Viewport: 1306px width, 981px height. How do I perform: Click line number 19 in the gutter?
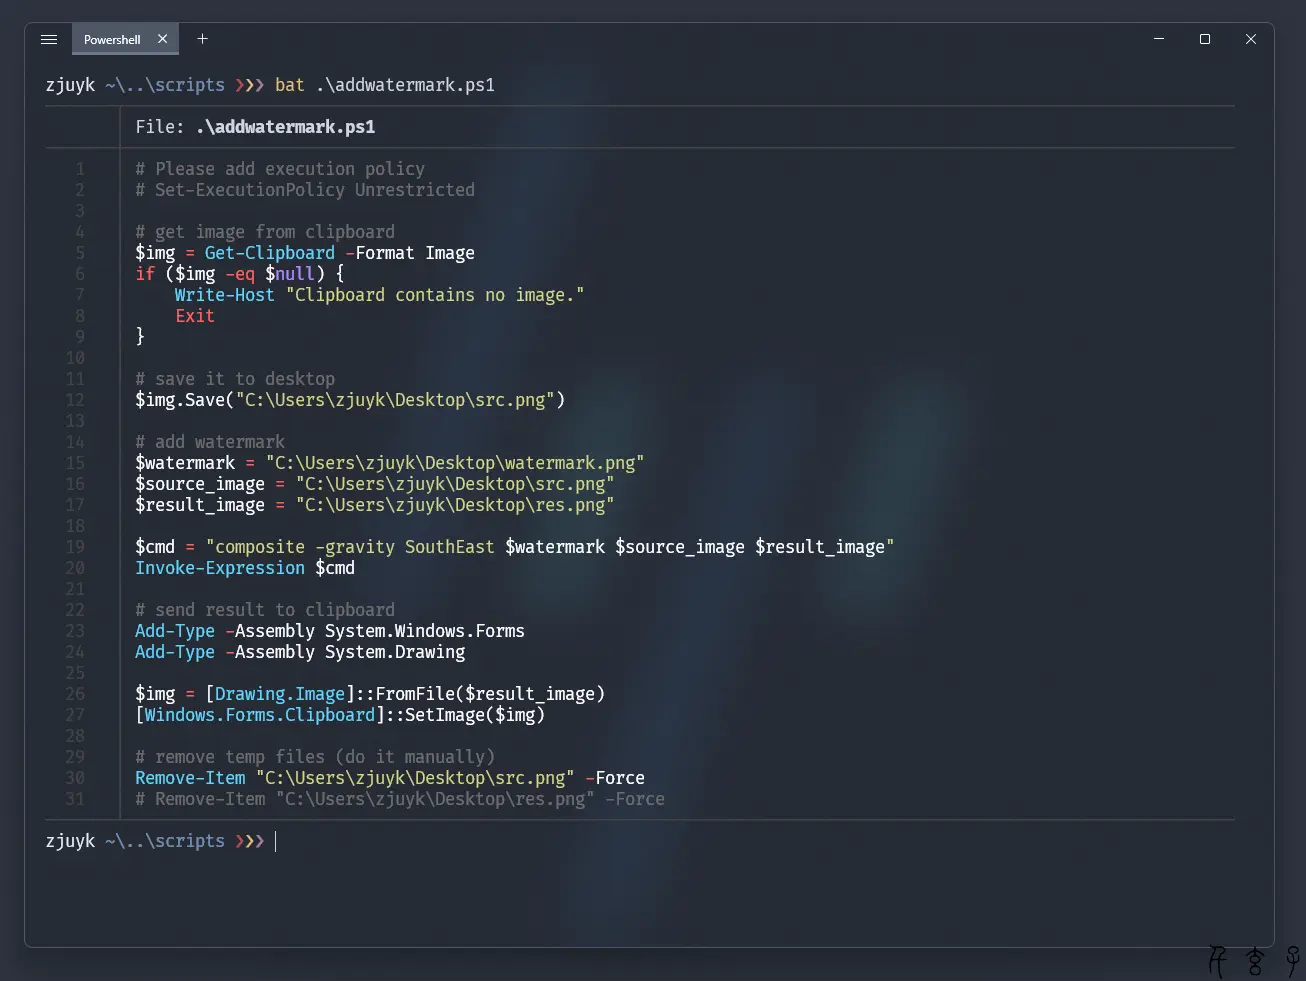click(75, 547)
